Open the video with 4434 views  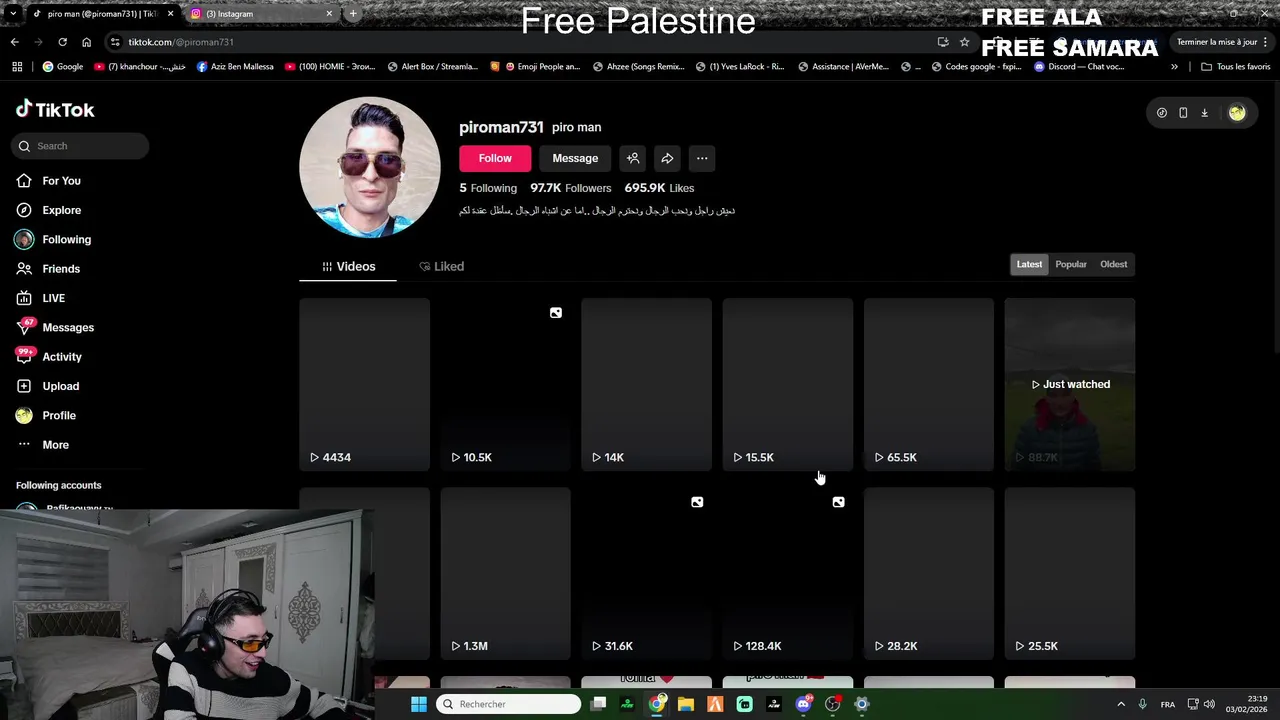364,384
